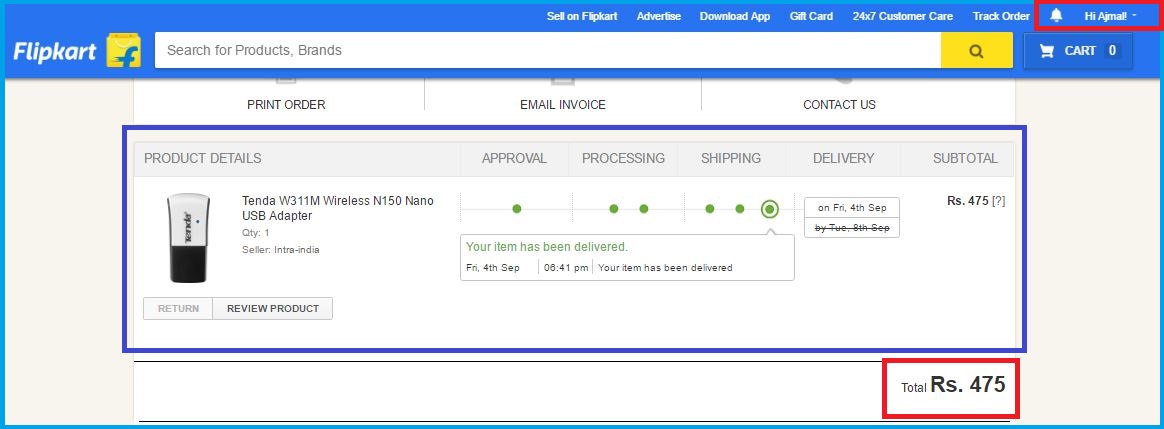Screen dimensions: 1164x429
Task: Click the PRINT ORDER option
Action: pos(286,105)
